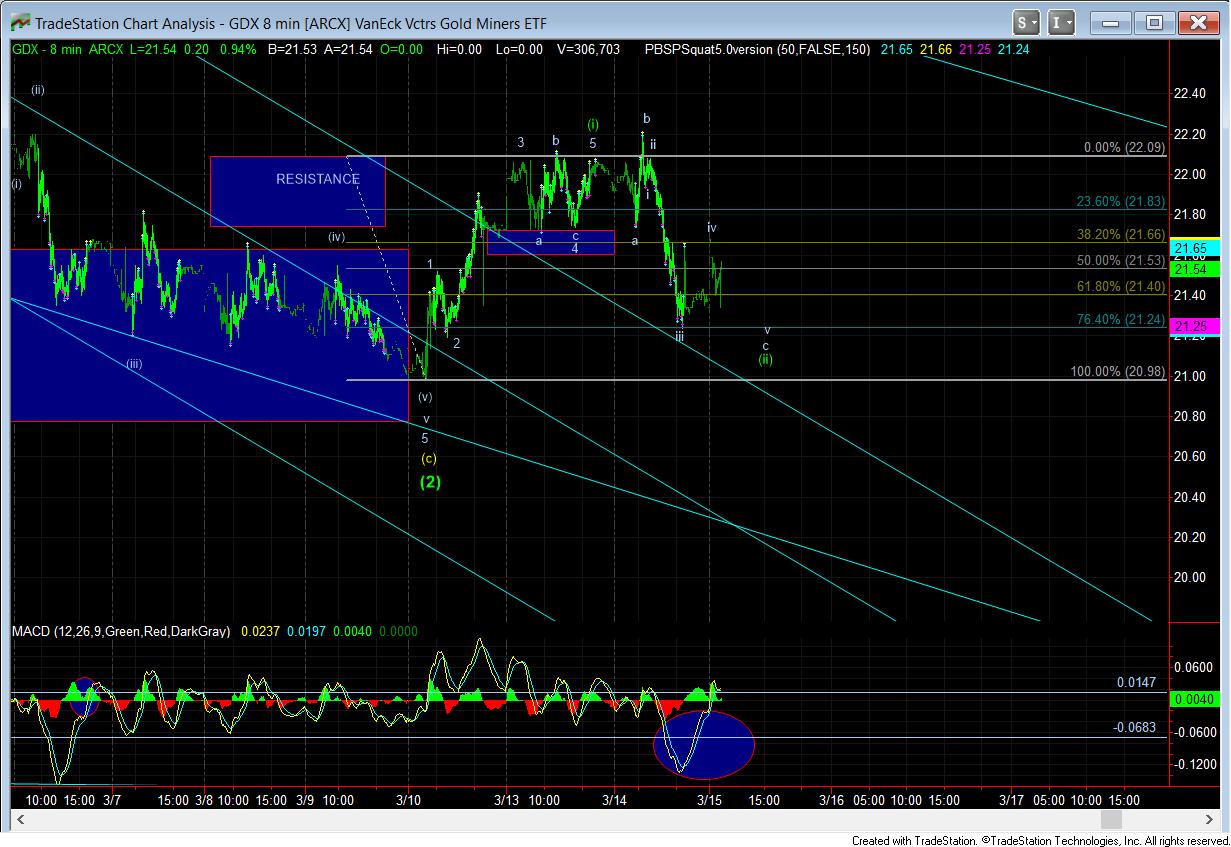This screenshot has width=1231, height=847.
Task: Click the red MACD ellipse near 3/15
Action: (703, 745)
